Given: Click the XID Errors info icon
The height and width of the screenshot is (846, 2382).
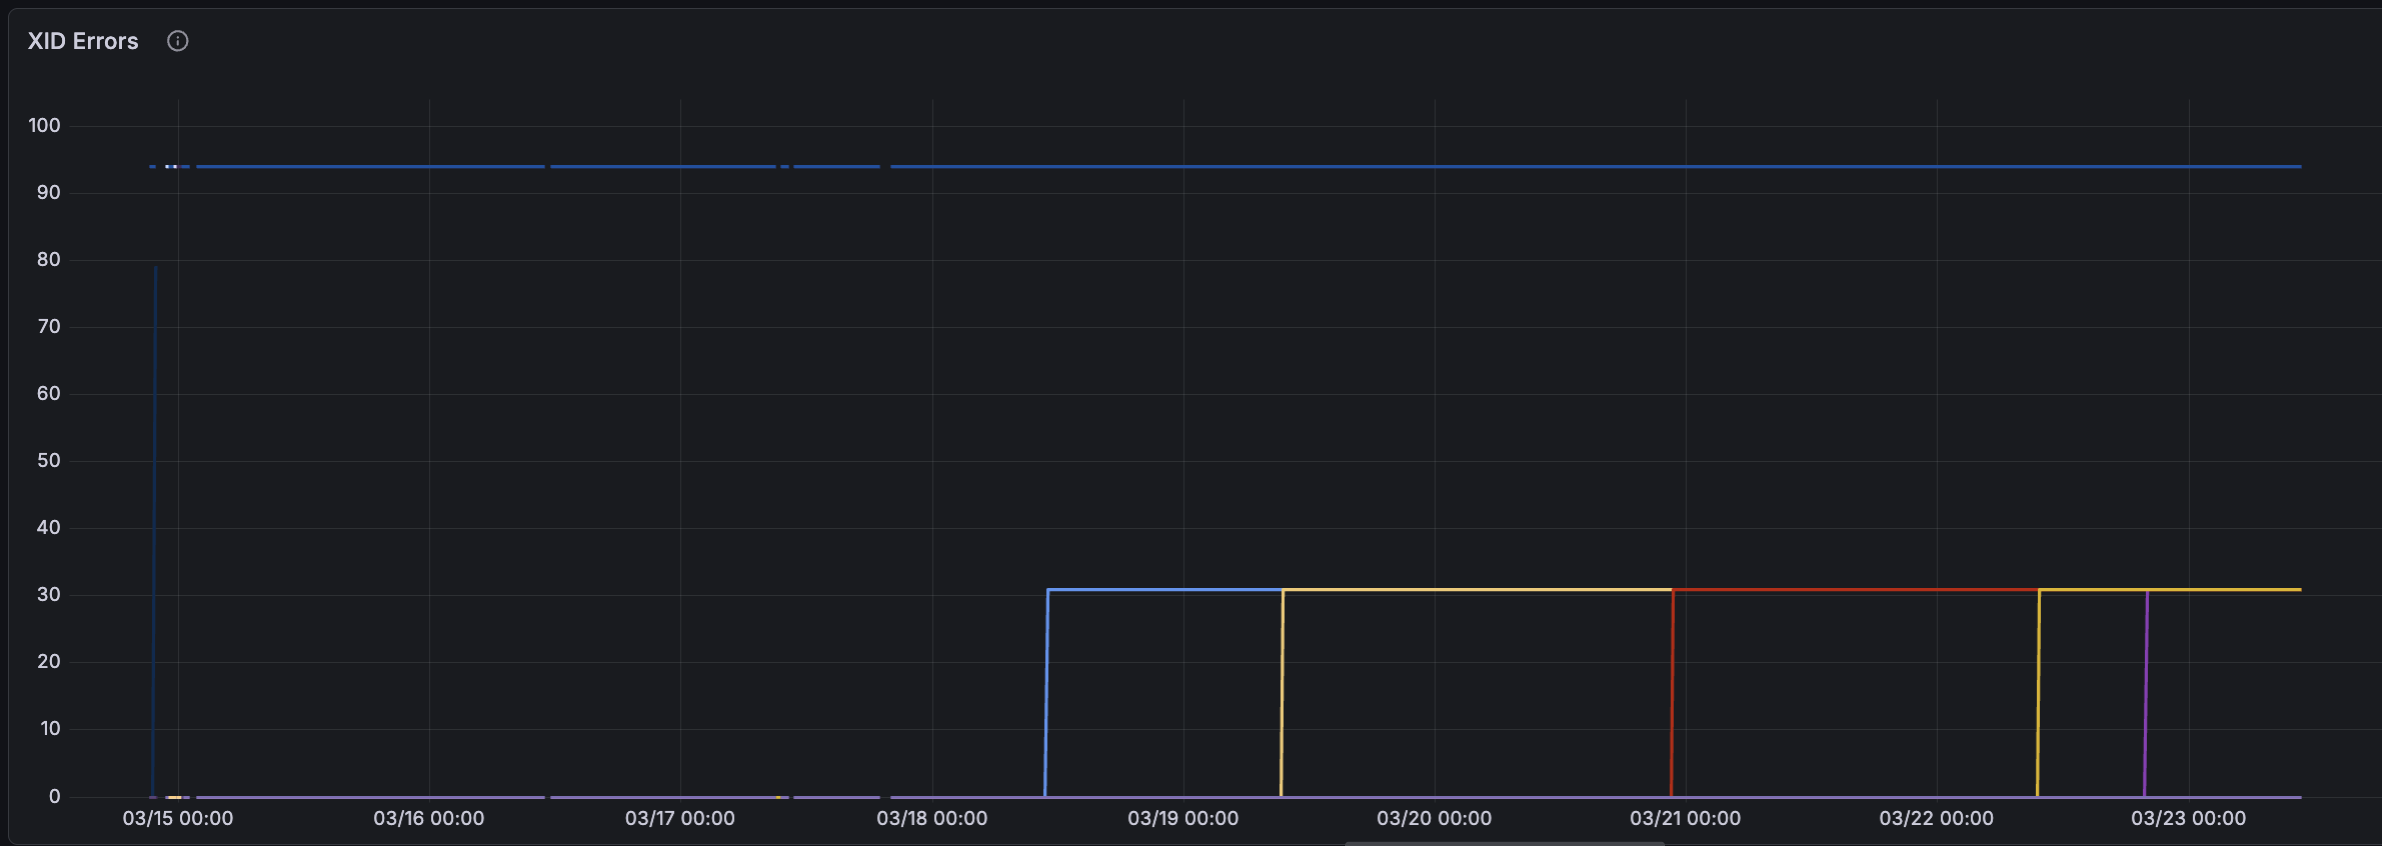Looking at the screenshot, I should tap(177, 41).
